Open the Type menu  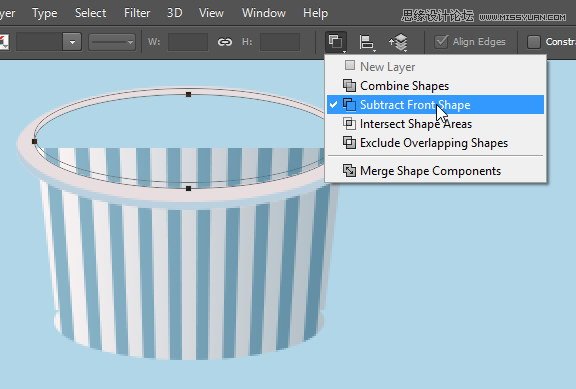44,13
